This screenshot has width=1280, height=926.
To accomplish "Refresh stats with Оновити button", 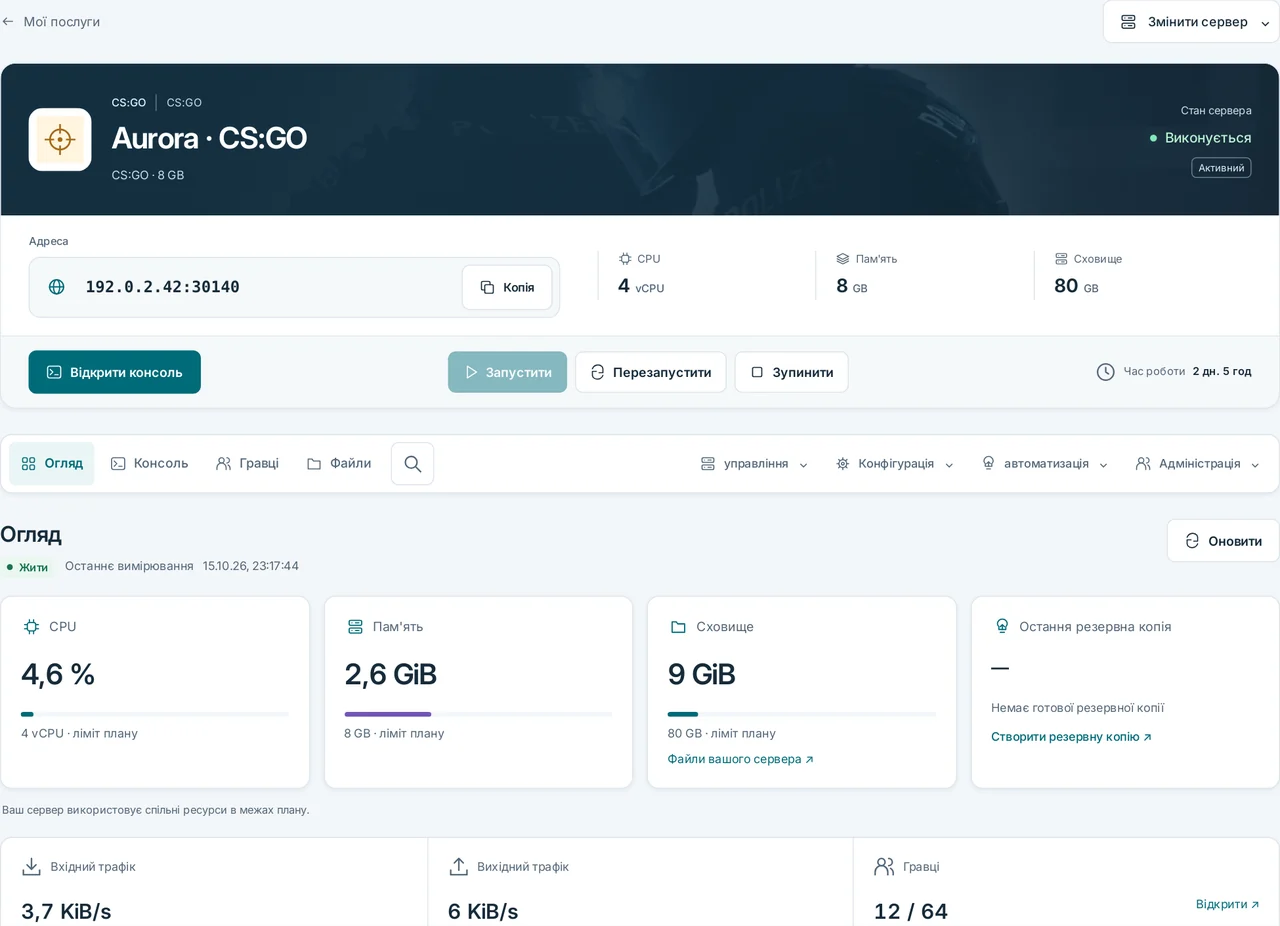I will pos(1223,541).
